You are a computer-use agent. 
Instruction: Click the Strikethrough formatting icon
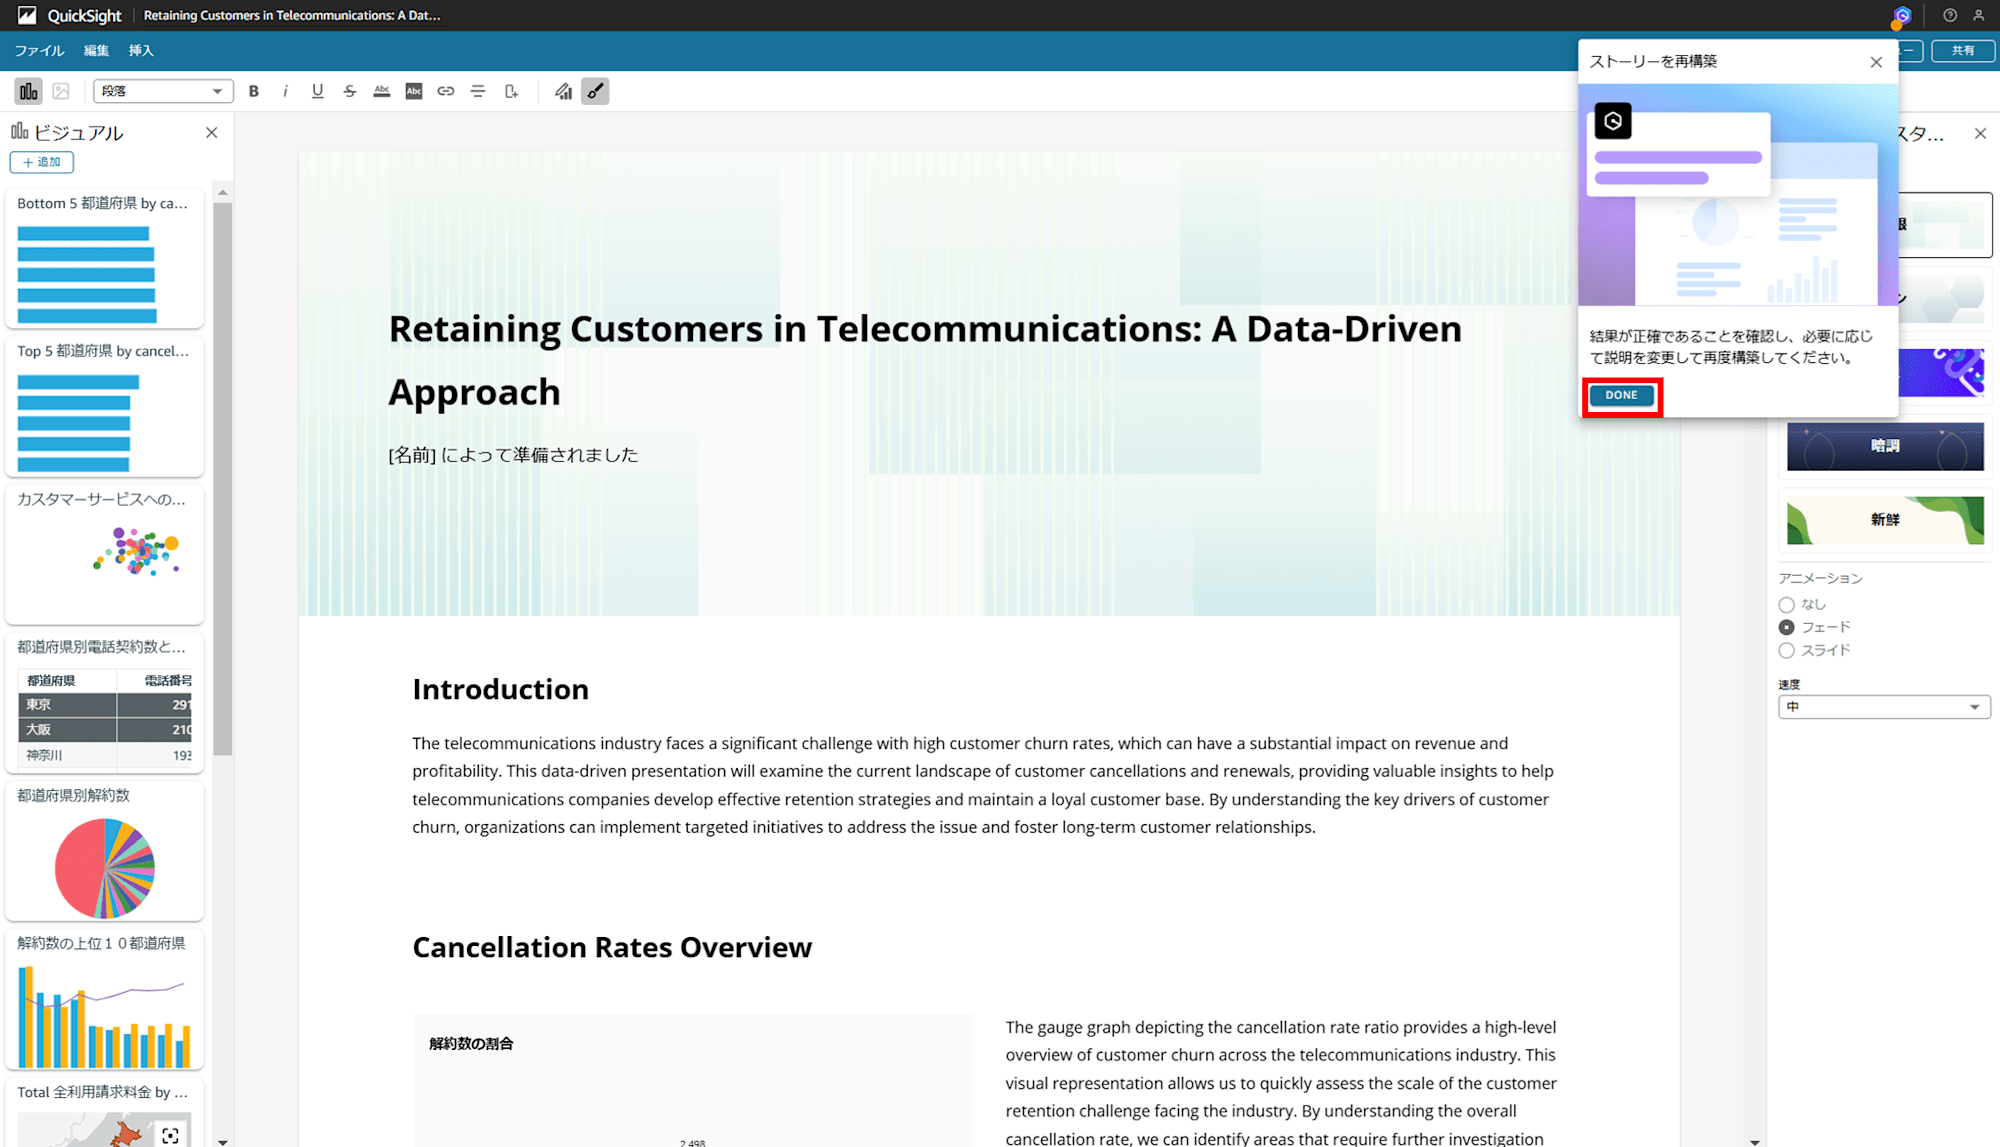click(348, 92)
